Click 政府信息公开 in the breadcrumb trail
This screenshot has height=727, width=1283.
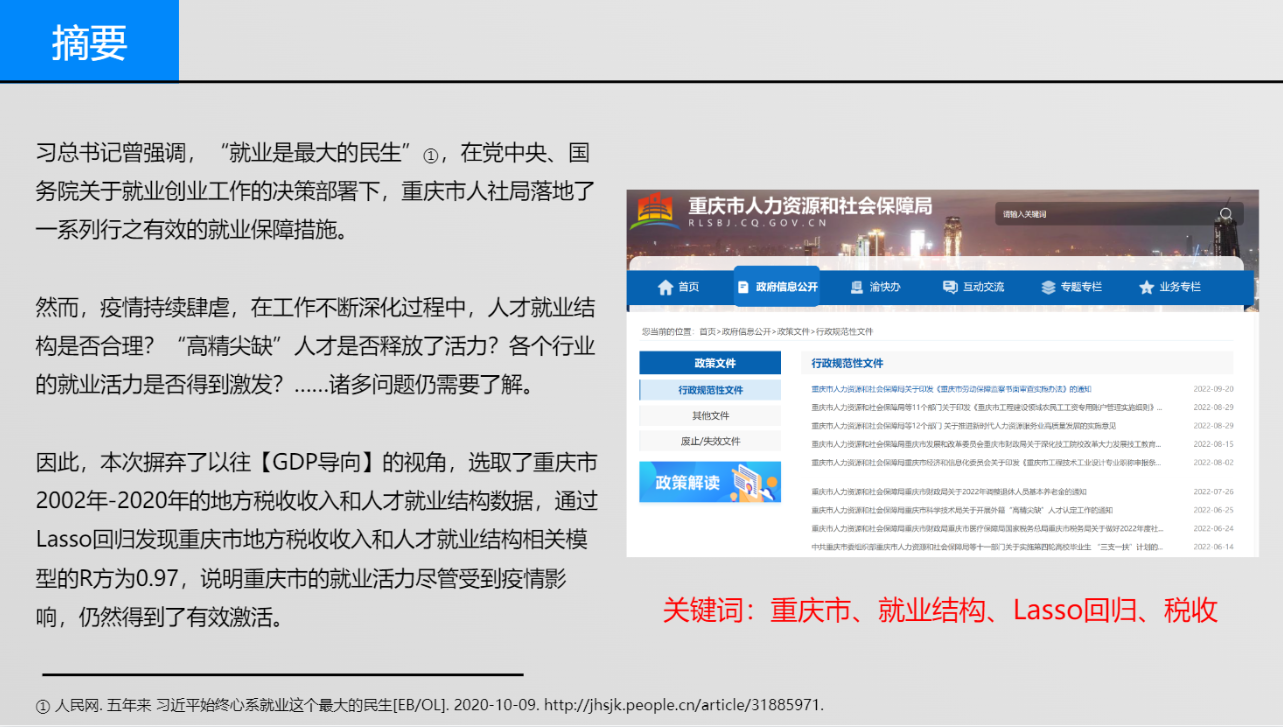coord(747,331)
